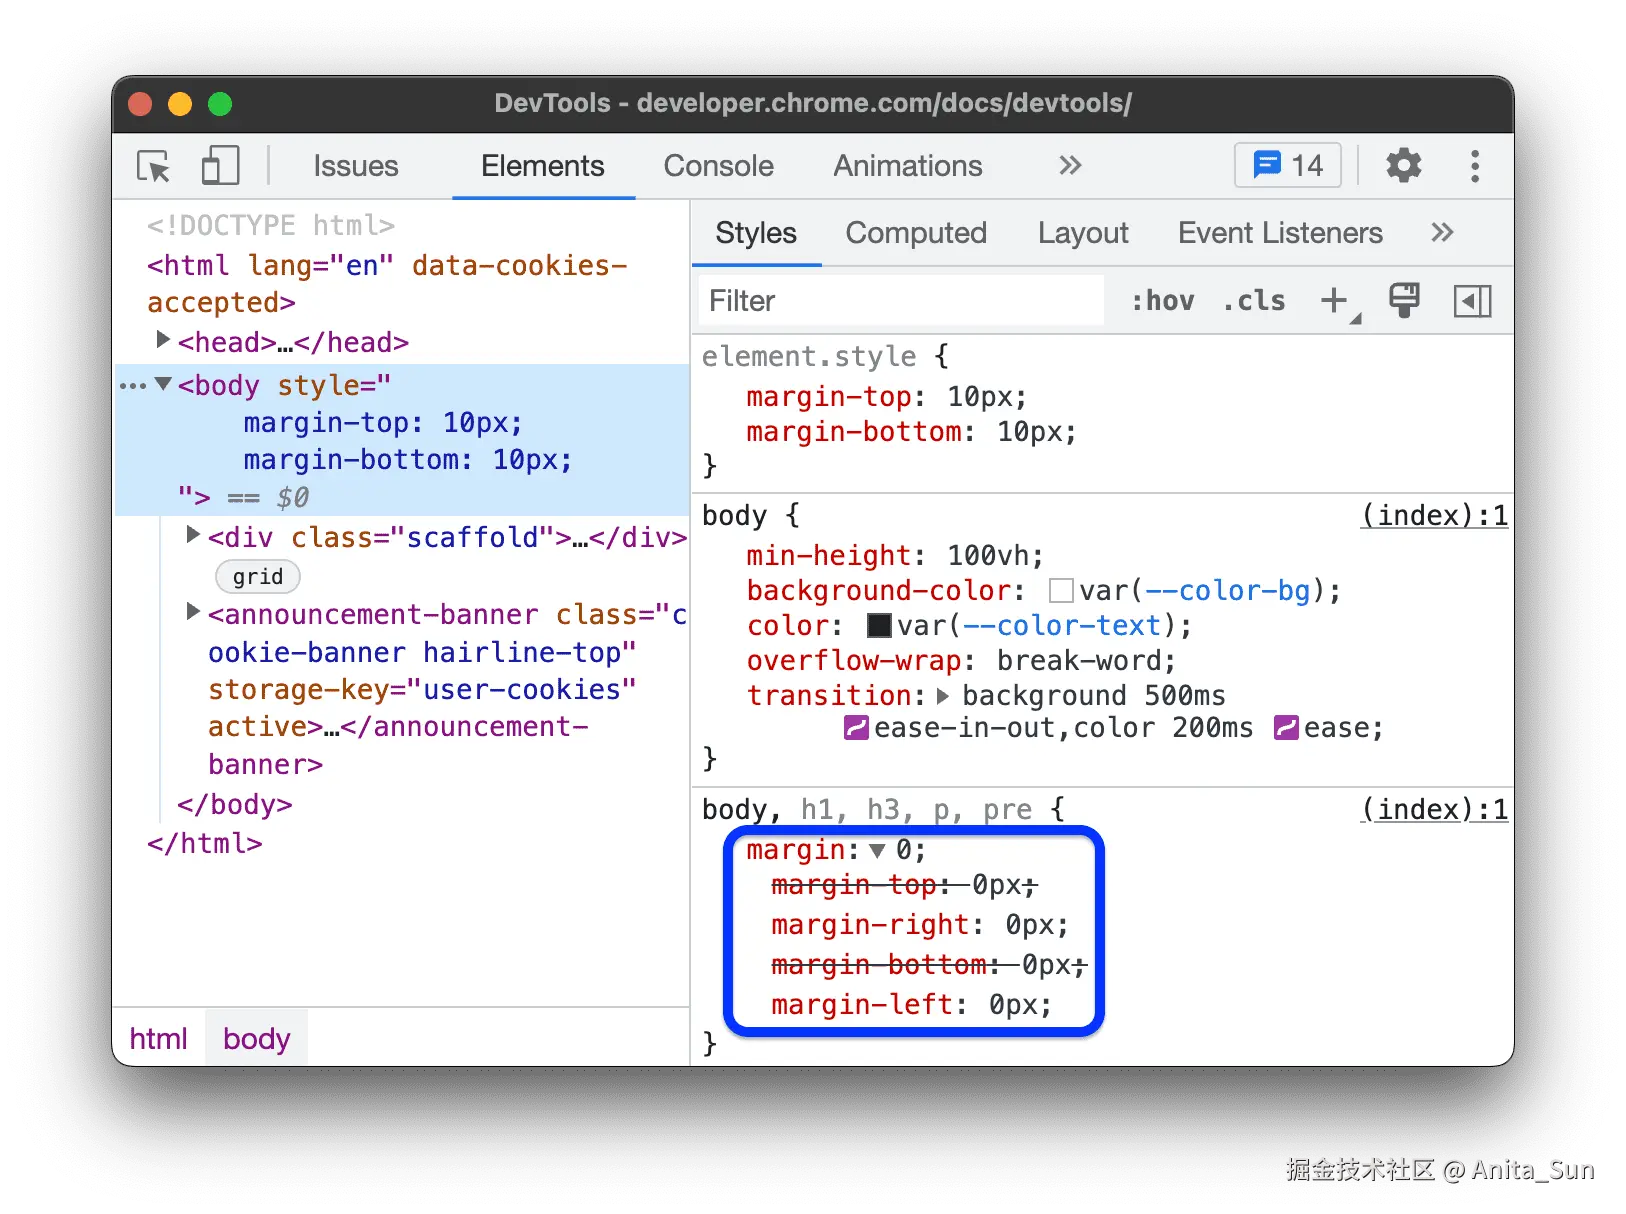This screenshot has width=1626, height=1214.
Task: Select the DOCTYPE html node
Action: pos(271,226)
